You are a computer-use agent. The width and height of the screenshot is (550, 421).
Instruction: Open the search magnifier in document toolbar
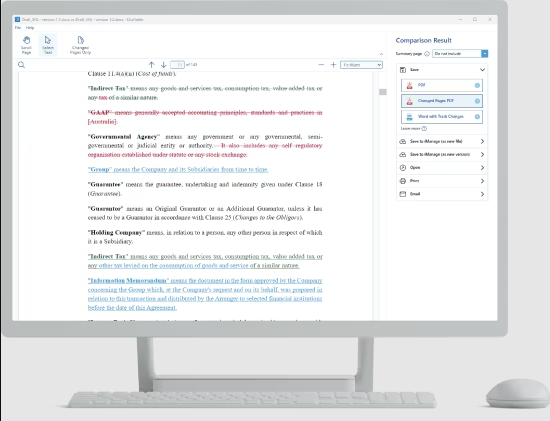coord(22,65)
